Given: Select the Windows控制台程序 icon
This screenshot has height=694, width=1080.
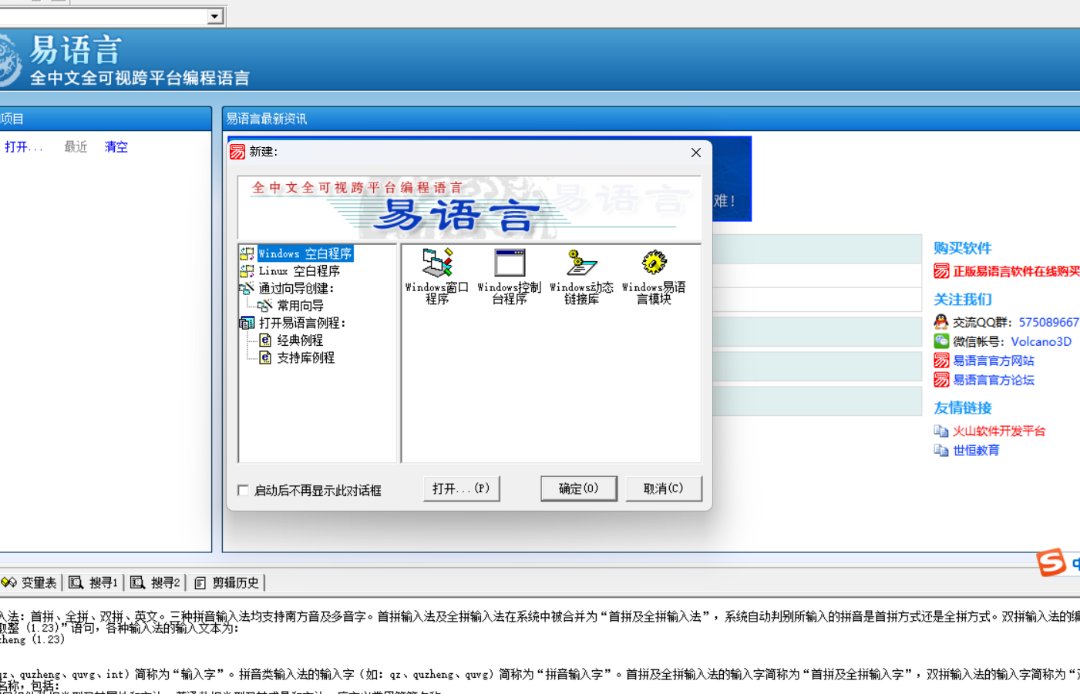Looking at the screenshot, I should pyautogui.click(x=509, y=263).
